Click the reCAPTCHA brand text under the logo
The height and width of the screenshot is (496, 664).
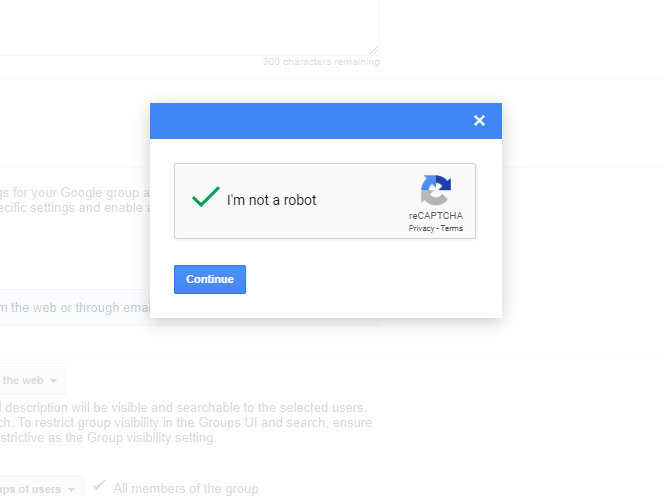(436, 216)
